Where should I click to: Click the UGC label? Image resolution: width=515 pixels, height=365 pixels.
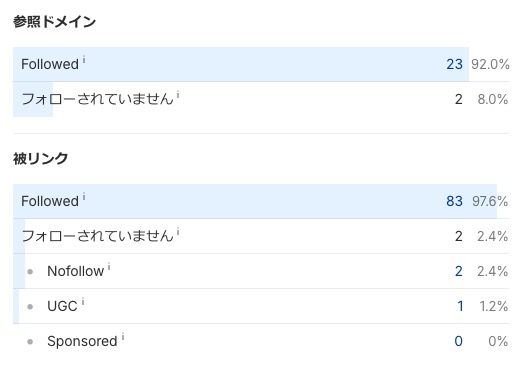[x=62, y=306]
